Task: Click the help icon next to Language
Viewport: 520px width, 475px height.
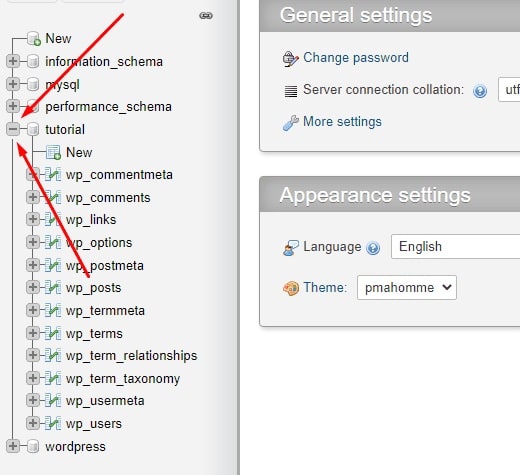Action: click(373, 248)
